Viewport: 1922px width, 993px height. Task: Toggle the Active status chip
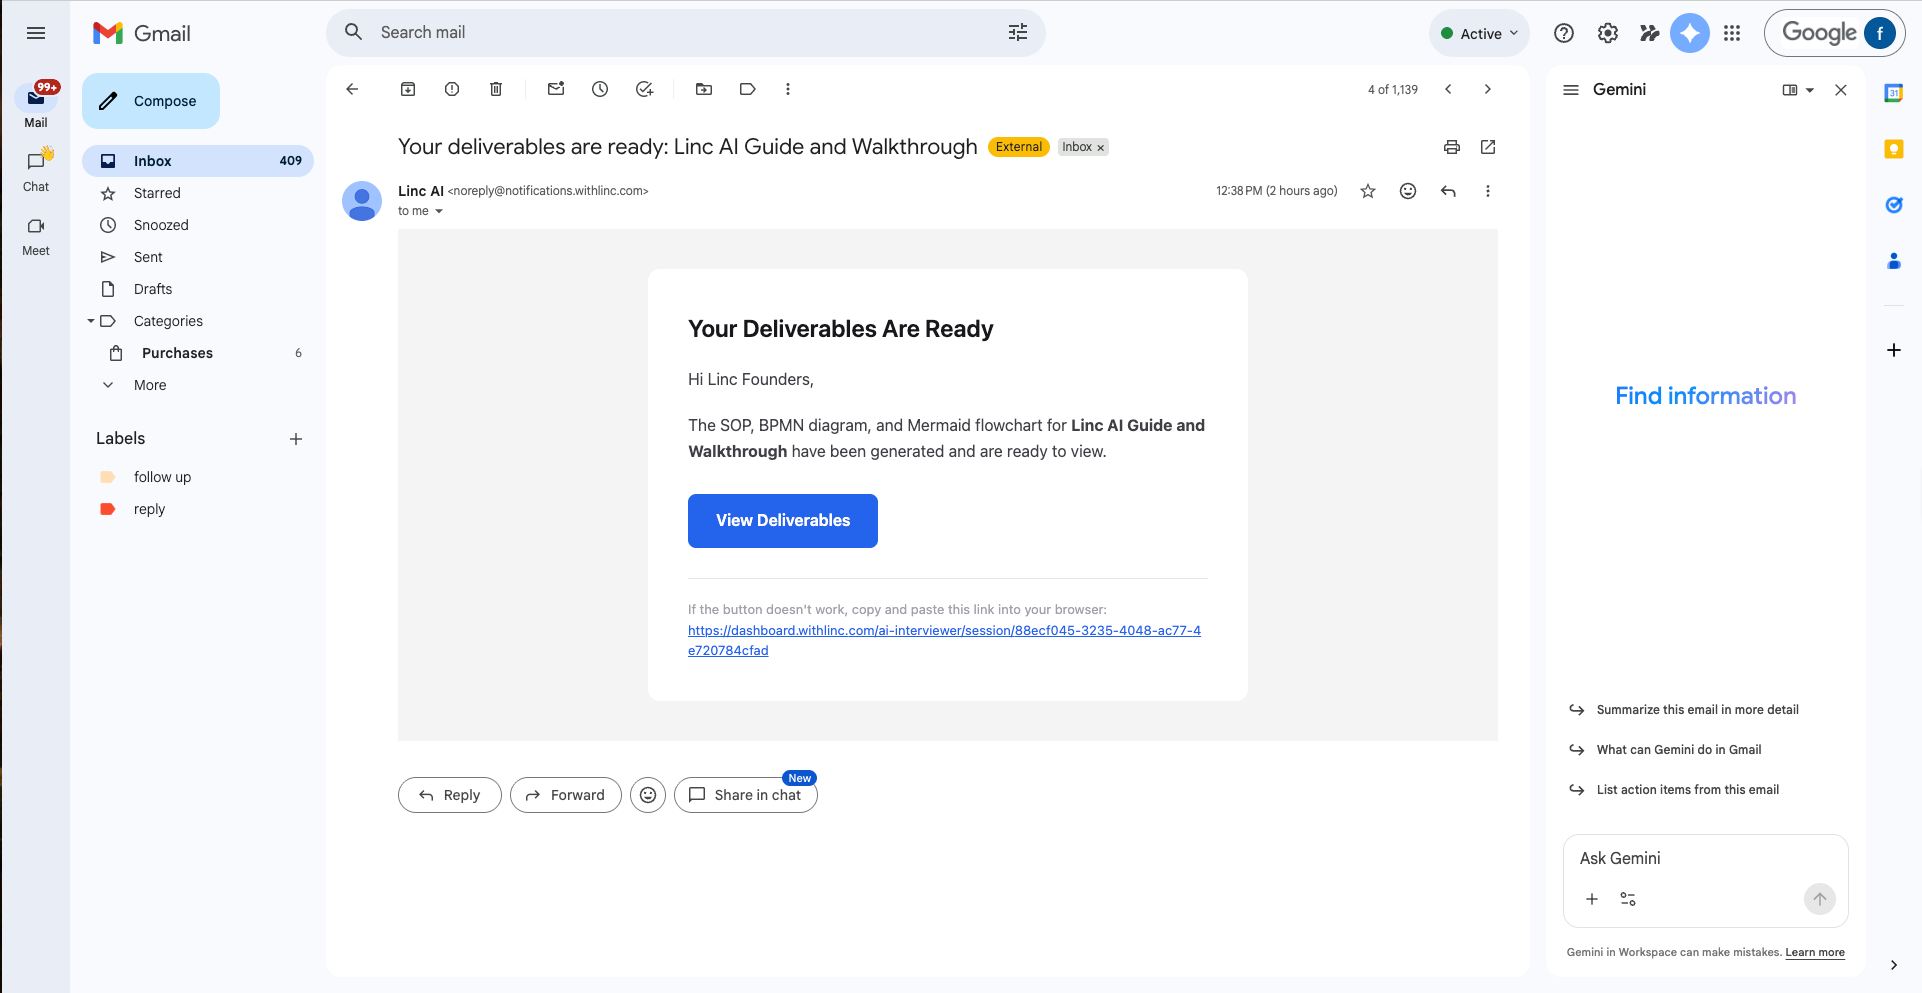point(1479,32)
